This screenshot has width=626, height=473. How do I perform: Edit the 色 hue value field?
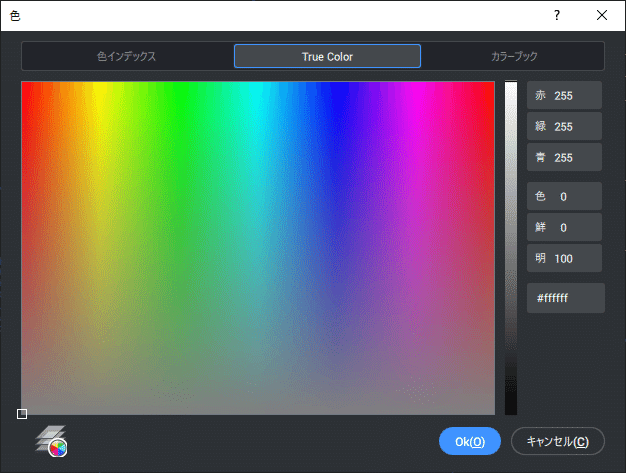pos(564,196)
